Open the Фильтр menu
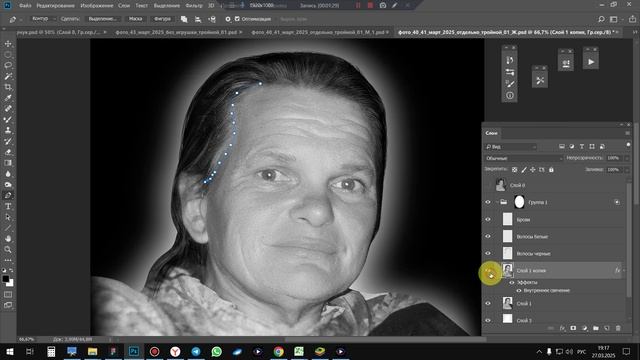Screen dimensions: 640x360 click(194, 6)
